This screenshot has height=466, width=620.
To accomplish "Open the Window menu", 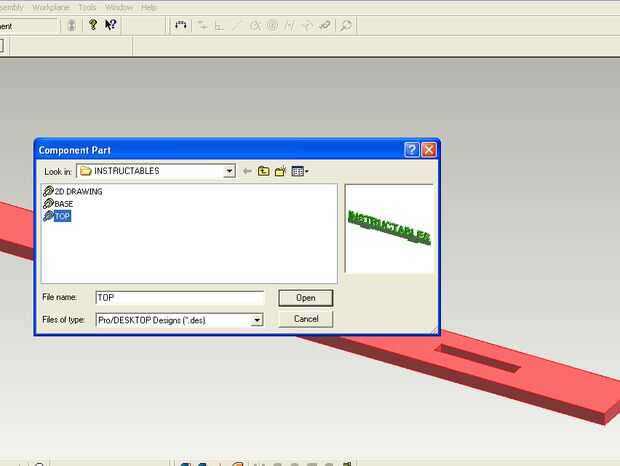I will [119, 8].
